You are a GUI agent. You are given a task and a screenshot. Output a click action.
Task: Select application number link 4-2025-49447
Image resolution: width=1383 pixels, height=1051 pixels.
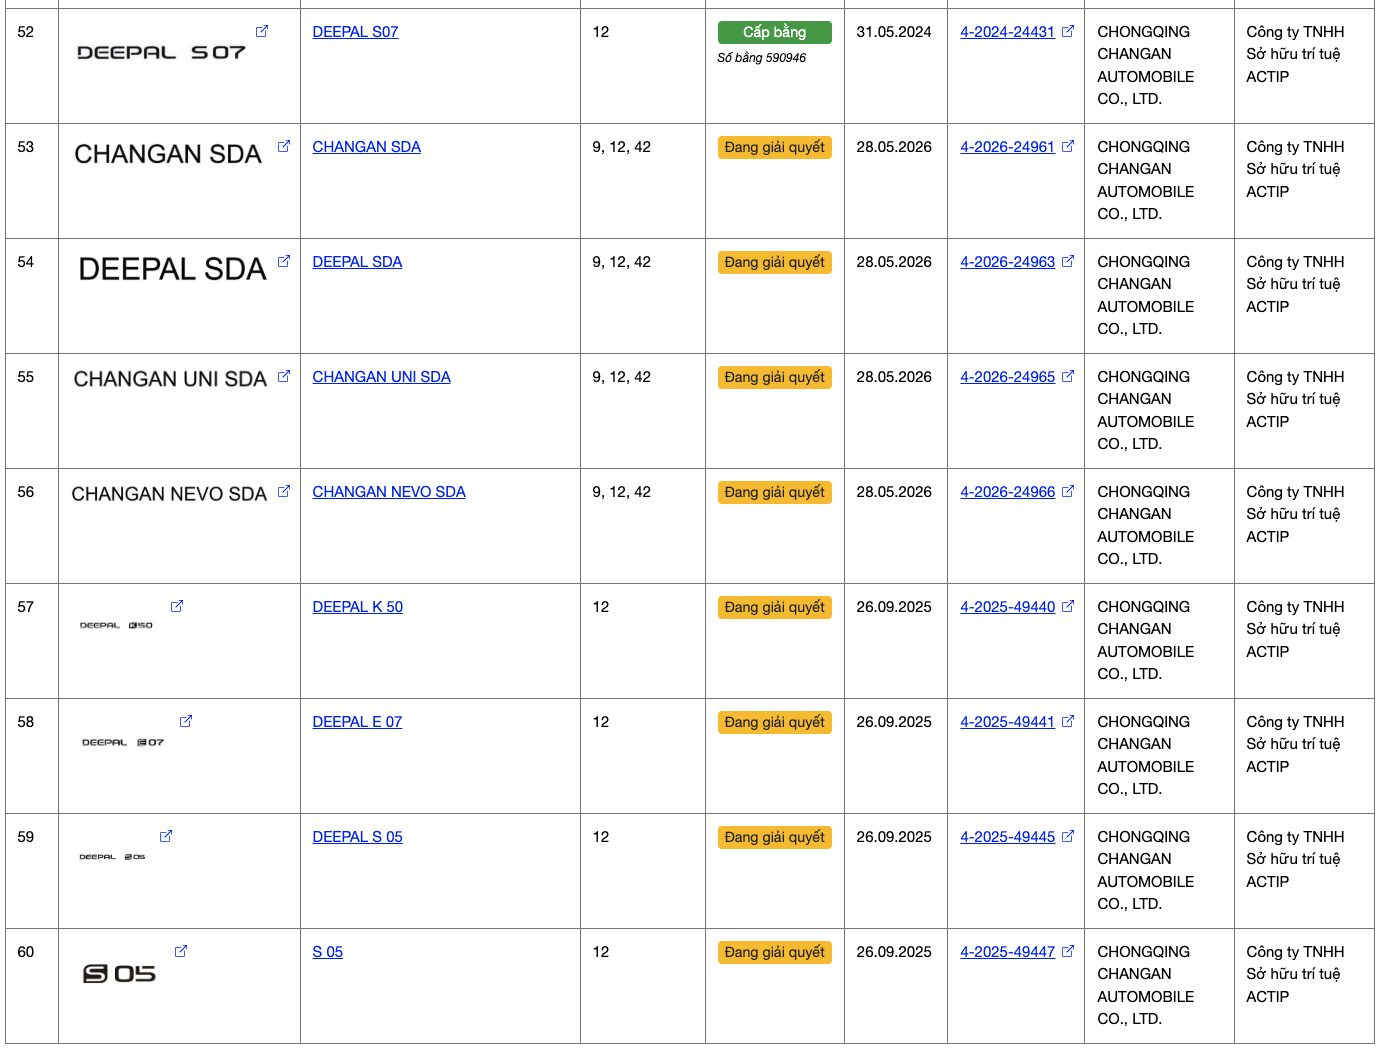[1007, 952]
